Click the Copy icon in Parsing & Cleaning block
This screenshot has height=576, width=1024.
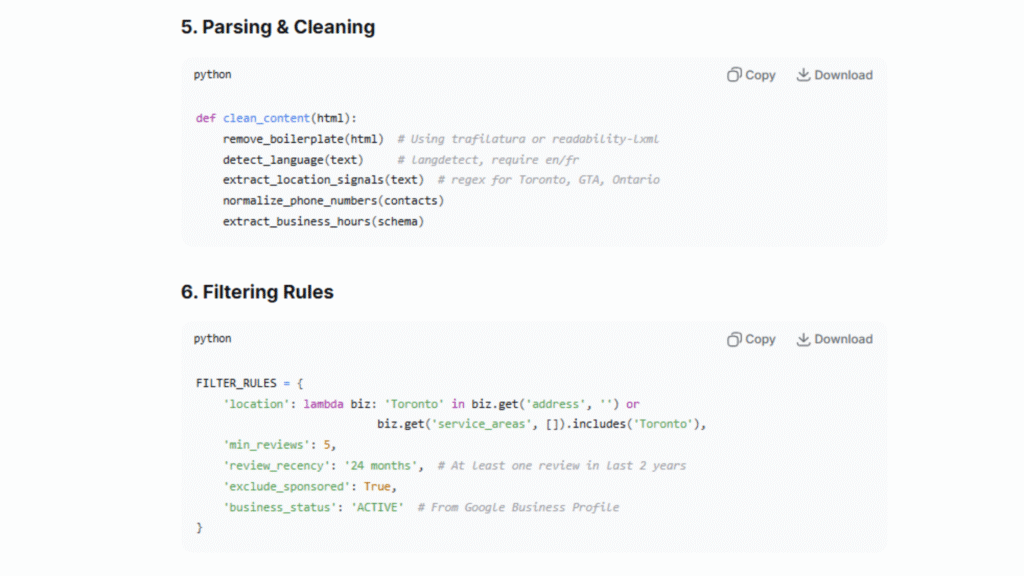734,75
